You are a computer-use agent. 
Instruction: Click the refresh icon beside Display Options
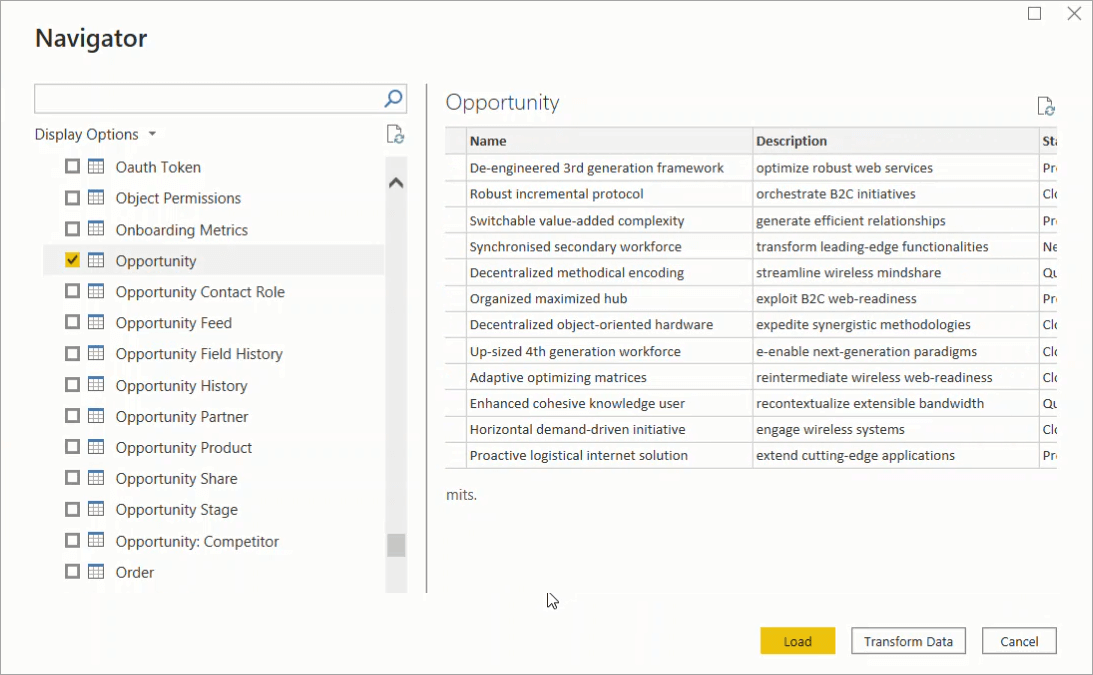pyautogui.click(x=395, y=134)
